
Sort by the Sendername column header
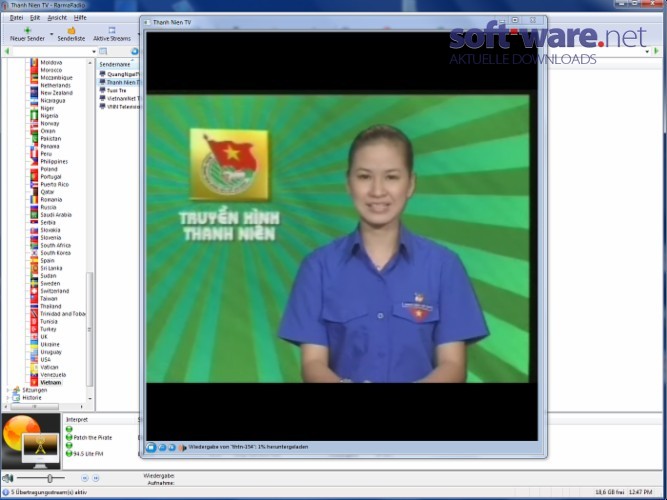(x=117, y=64)
